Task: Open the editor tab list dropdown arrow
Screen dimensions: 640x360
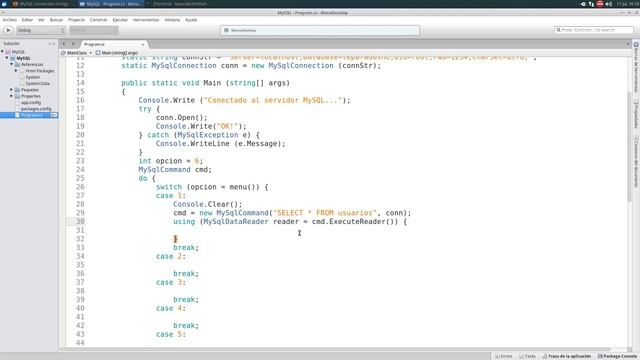Action: 628,44
